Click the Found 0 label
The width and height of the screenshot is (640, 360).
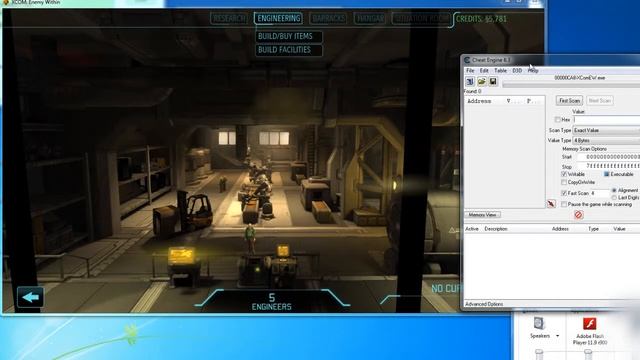(x=473, y=91)
